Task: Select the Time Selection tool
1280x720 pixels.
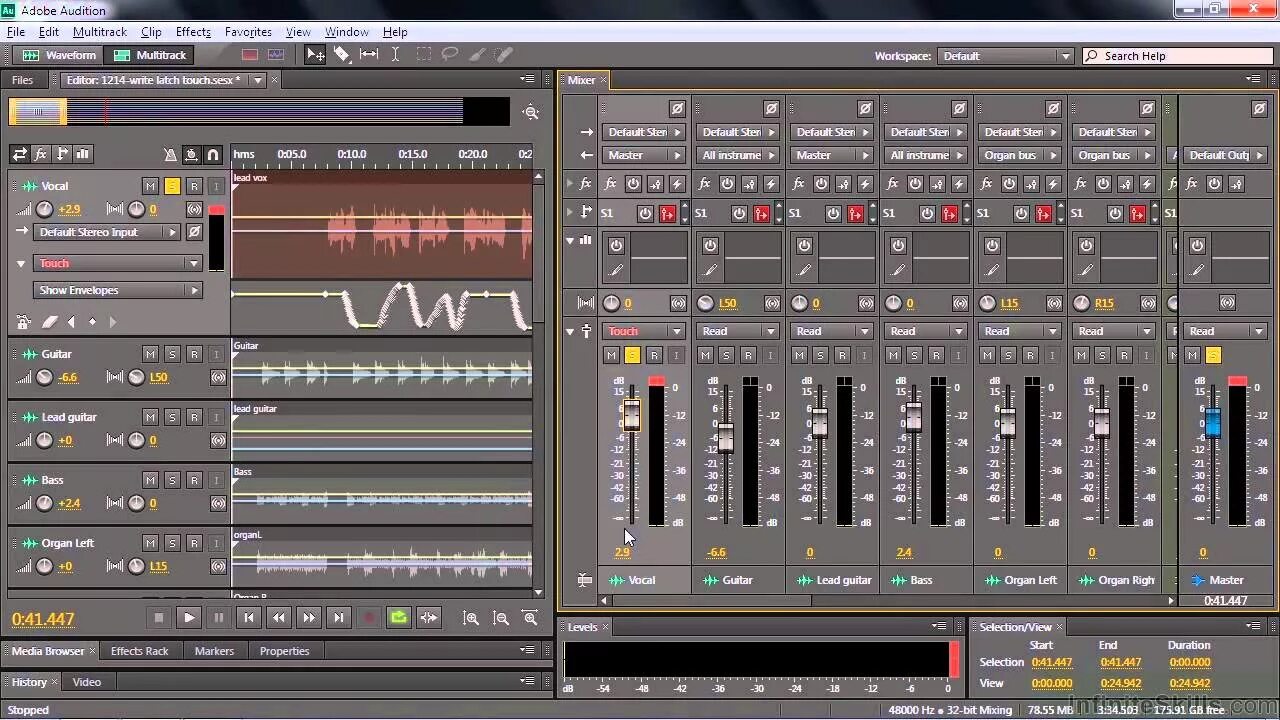Action: [395, 55]
